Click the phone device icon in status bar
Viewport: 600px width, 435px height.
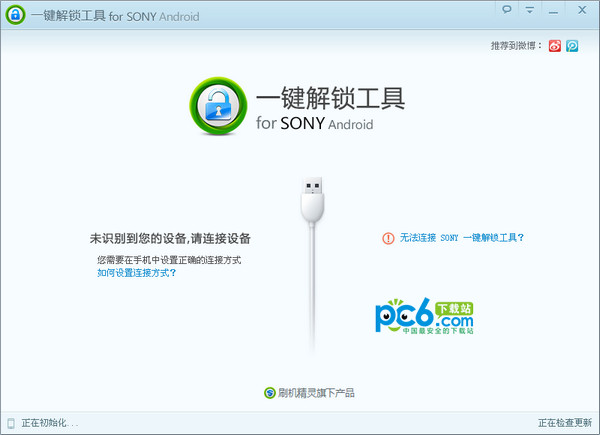tap(11, 423)
